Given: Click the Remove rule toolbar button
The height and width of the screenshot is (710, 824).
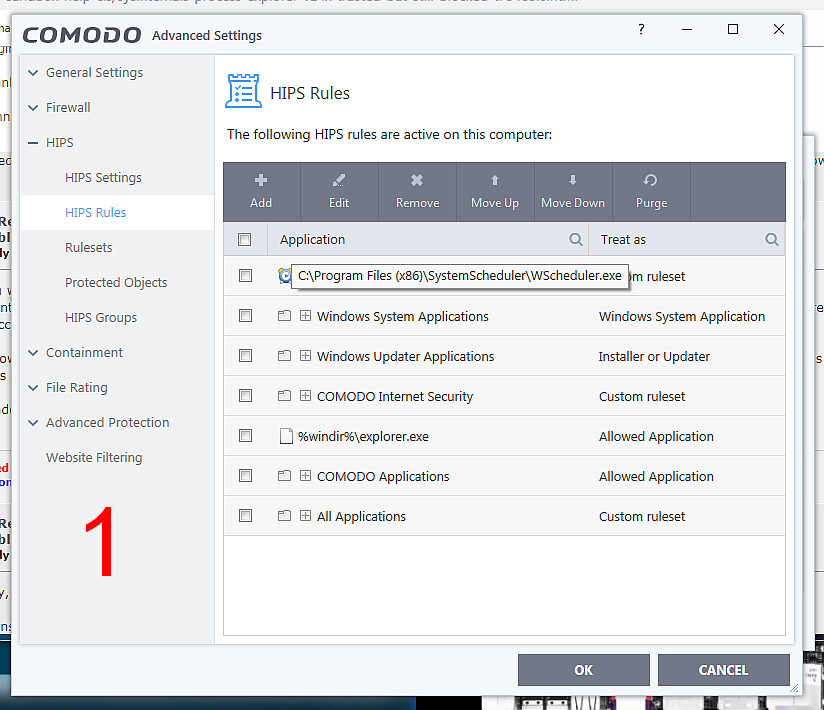Looking at the screenshot, I should pos(417,192).
